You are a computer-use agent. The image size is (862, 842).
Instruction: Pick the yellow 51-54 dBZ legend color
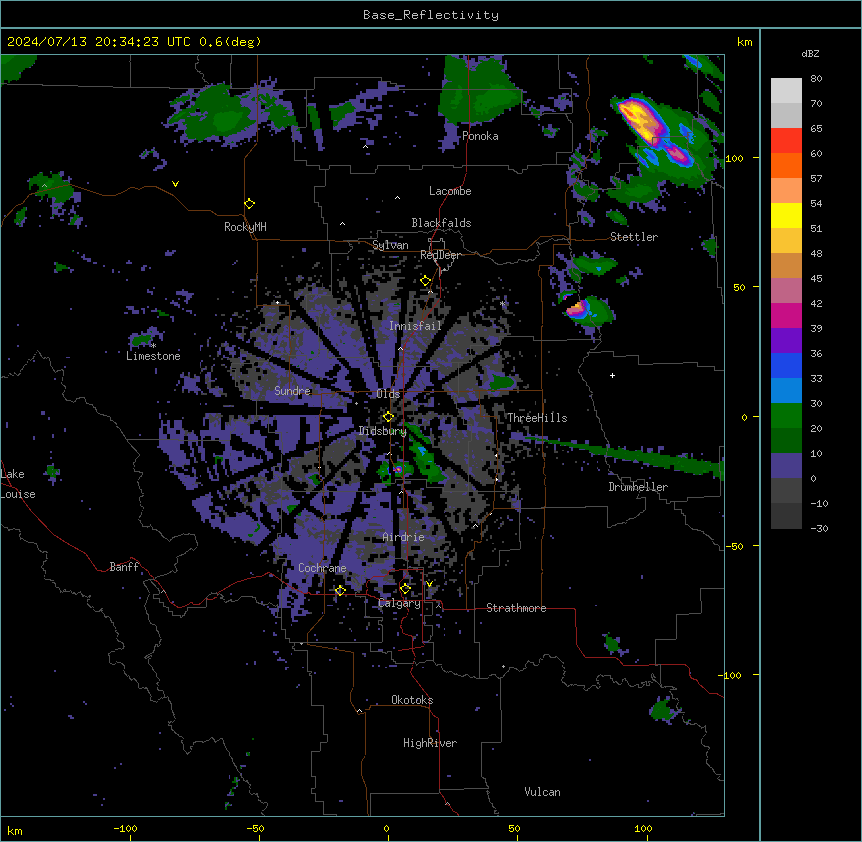786,215
